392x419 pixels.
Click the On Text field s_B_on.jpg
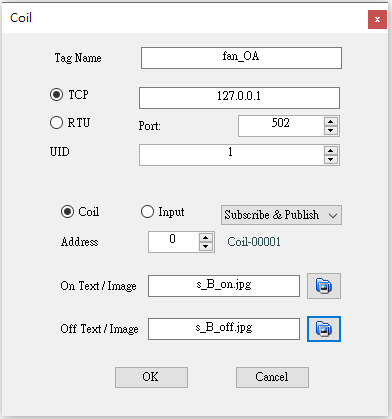click(224, 286)
